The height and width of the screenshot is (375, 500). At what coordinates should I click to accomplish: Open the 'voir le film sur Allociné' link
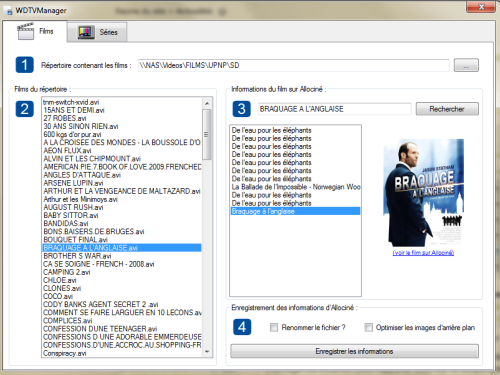point(423,253)
